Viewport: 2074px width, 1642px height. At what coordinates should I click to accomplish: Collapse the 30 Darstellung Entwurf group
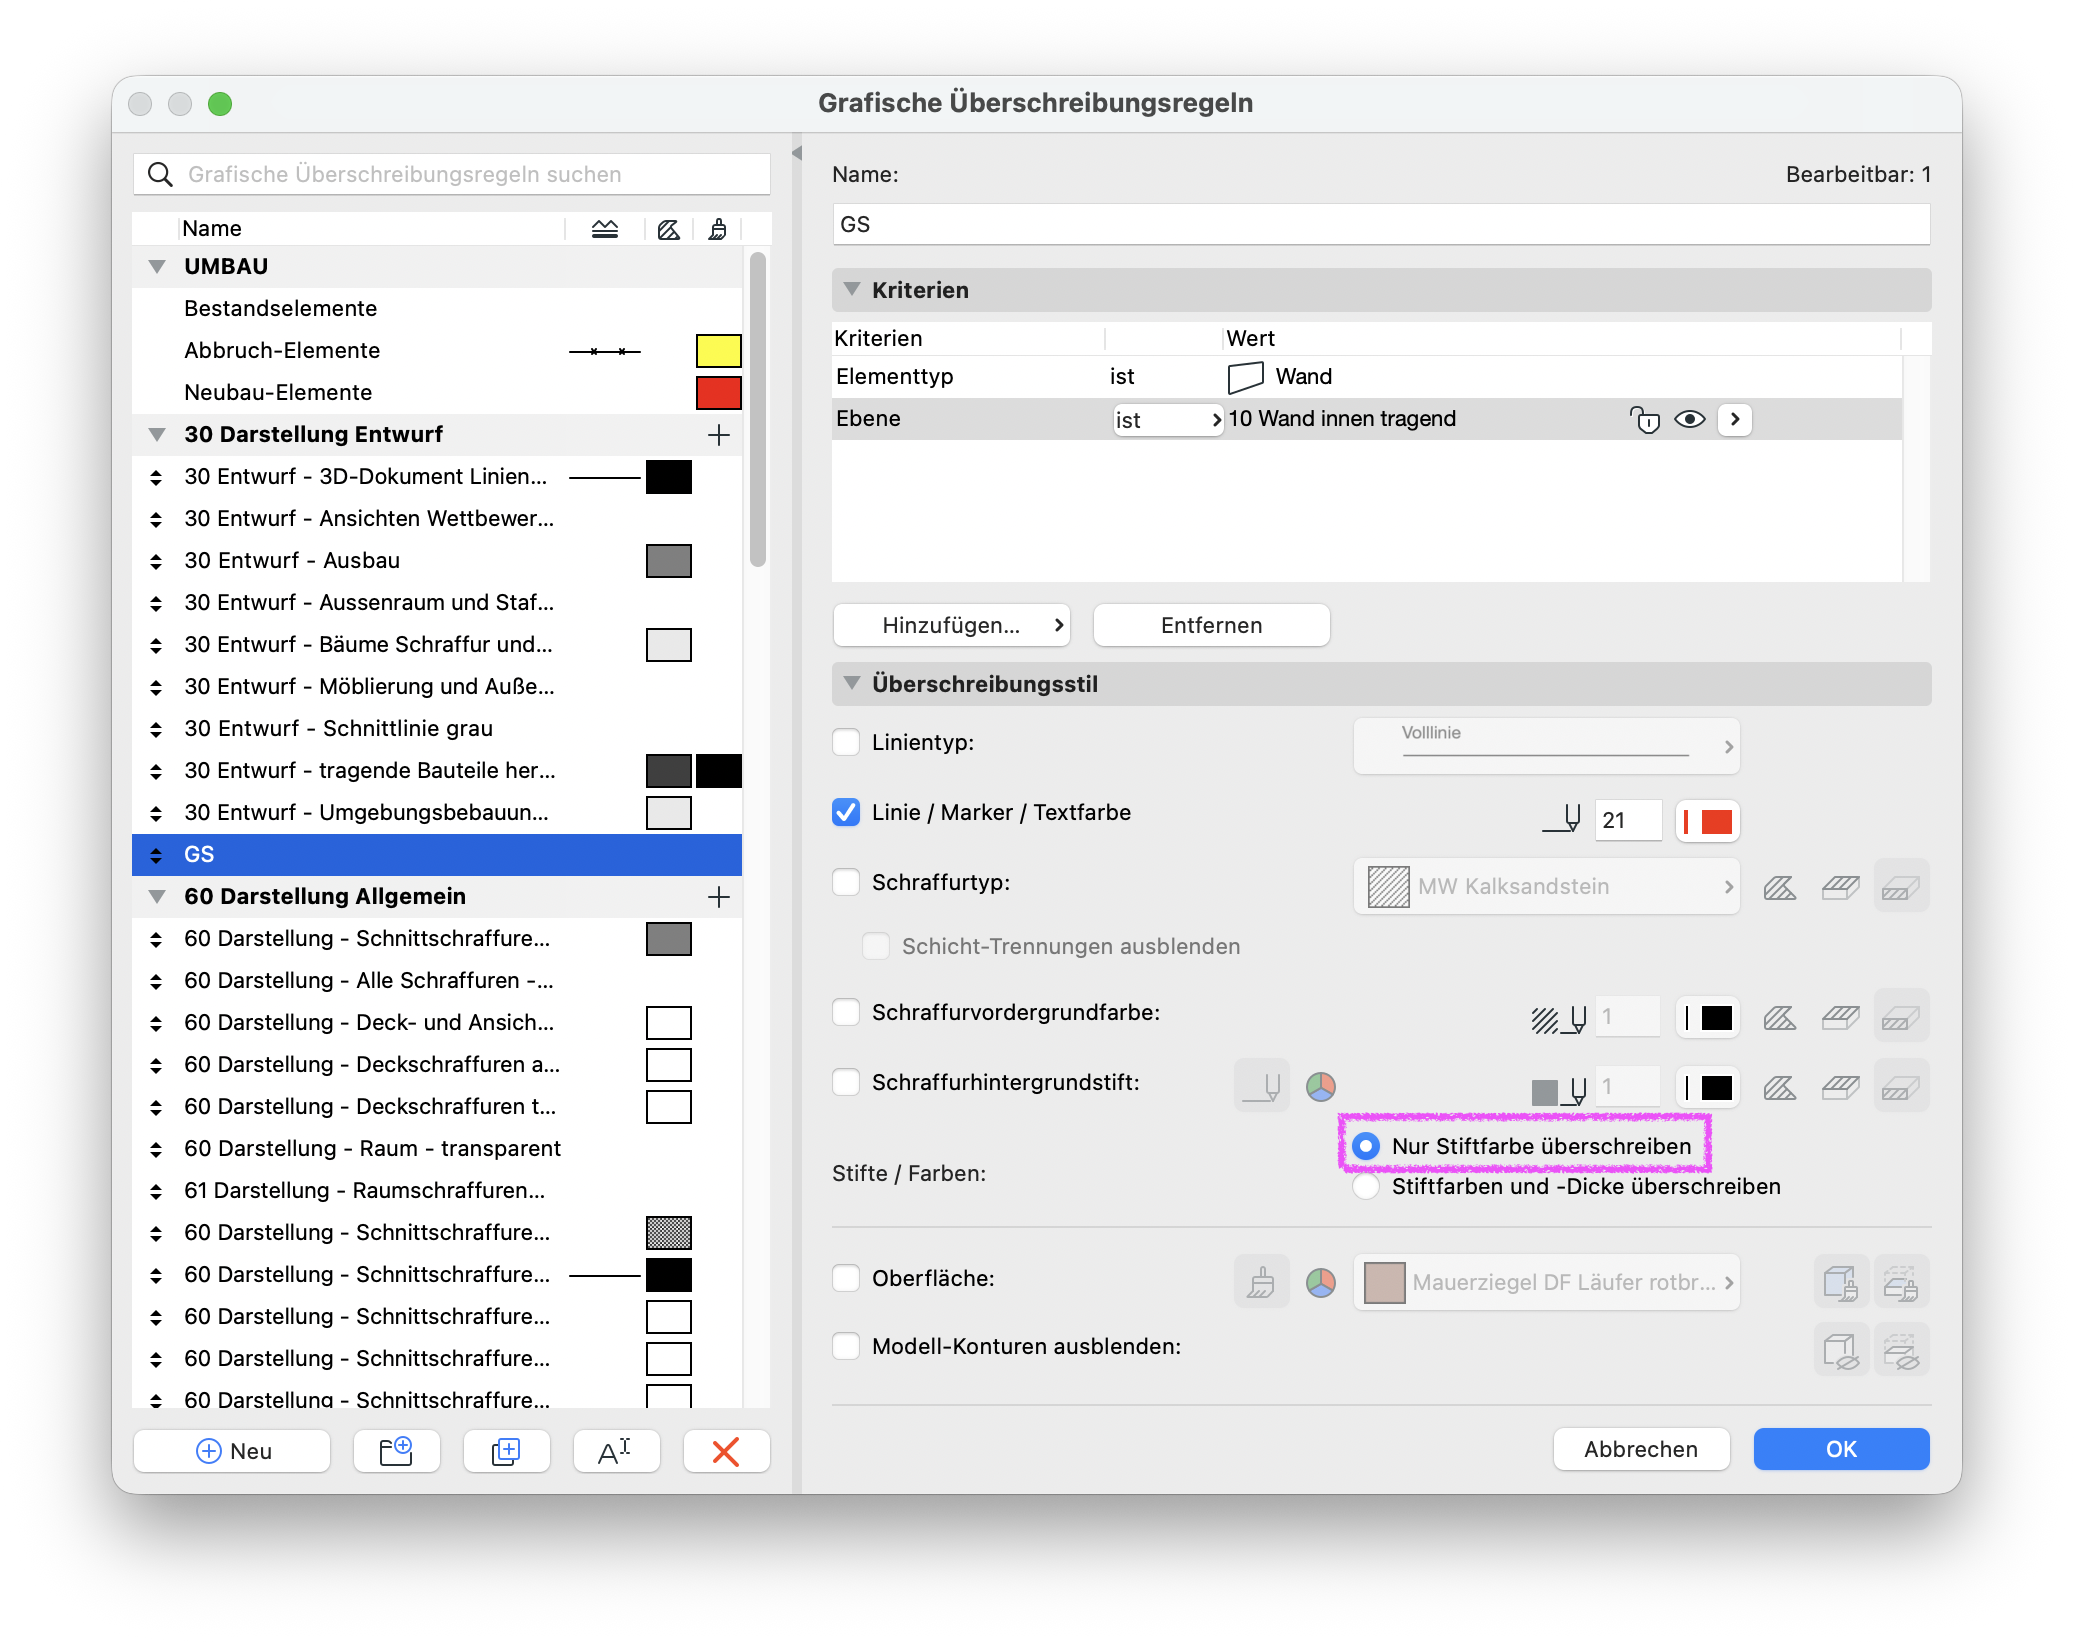(x=157, y=435)
